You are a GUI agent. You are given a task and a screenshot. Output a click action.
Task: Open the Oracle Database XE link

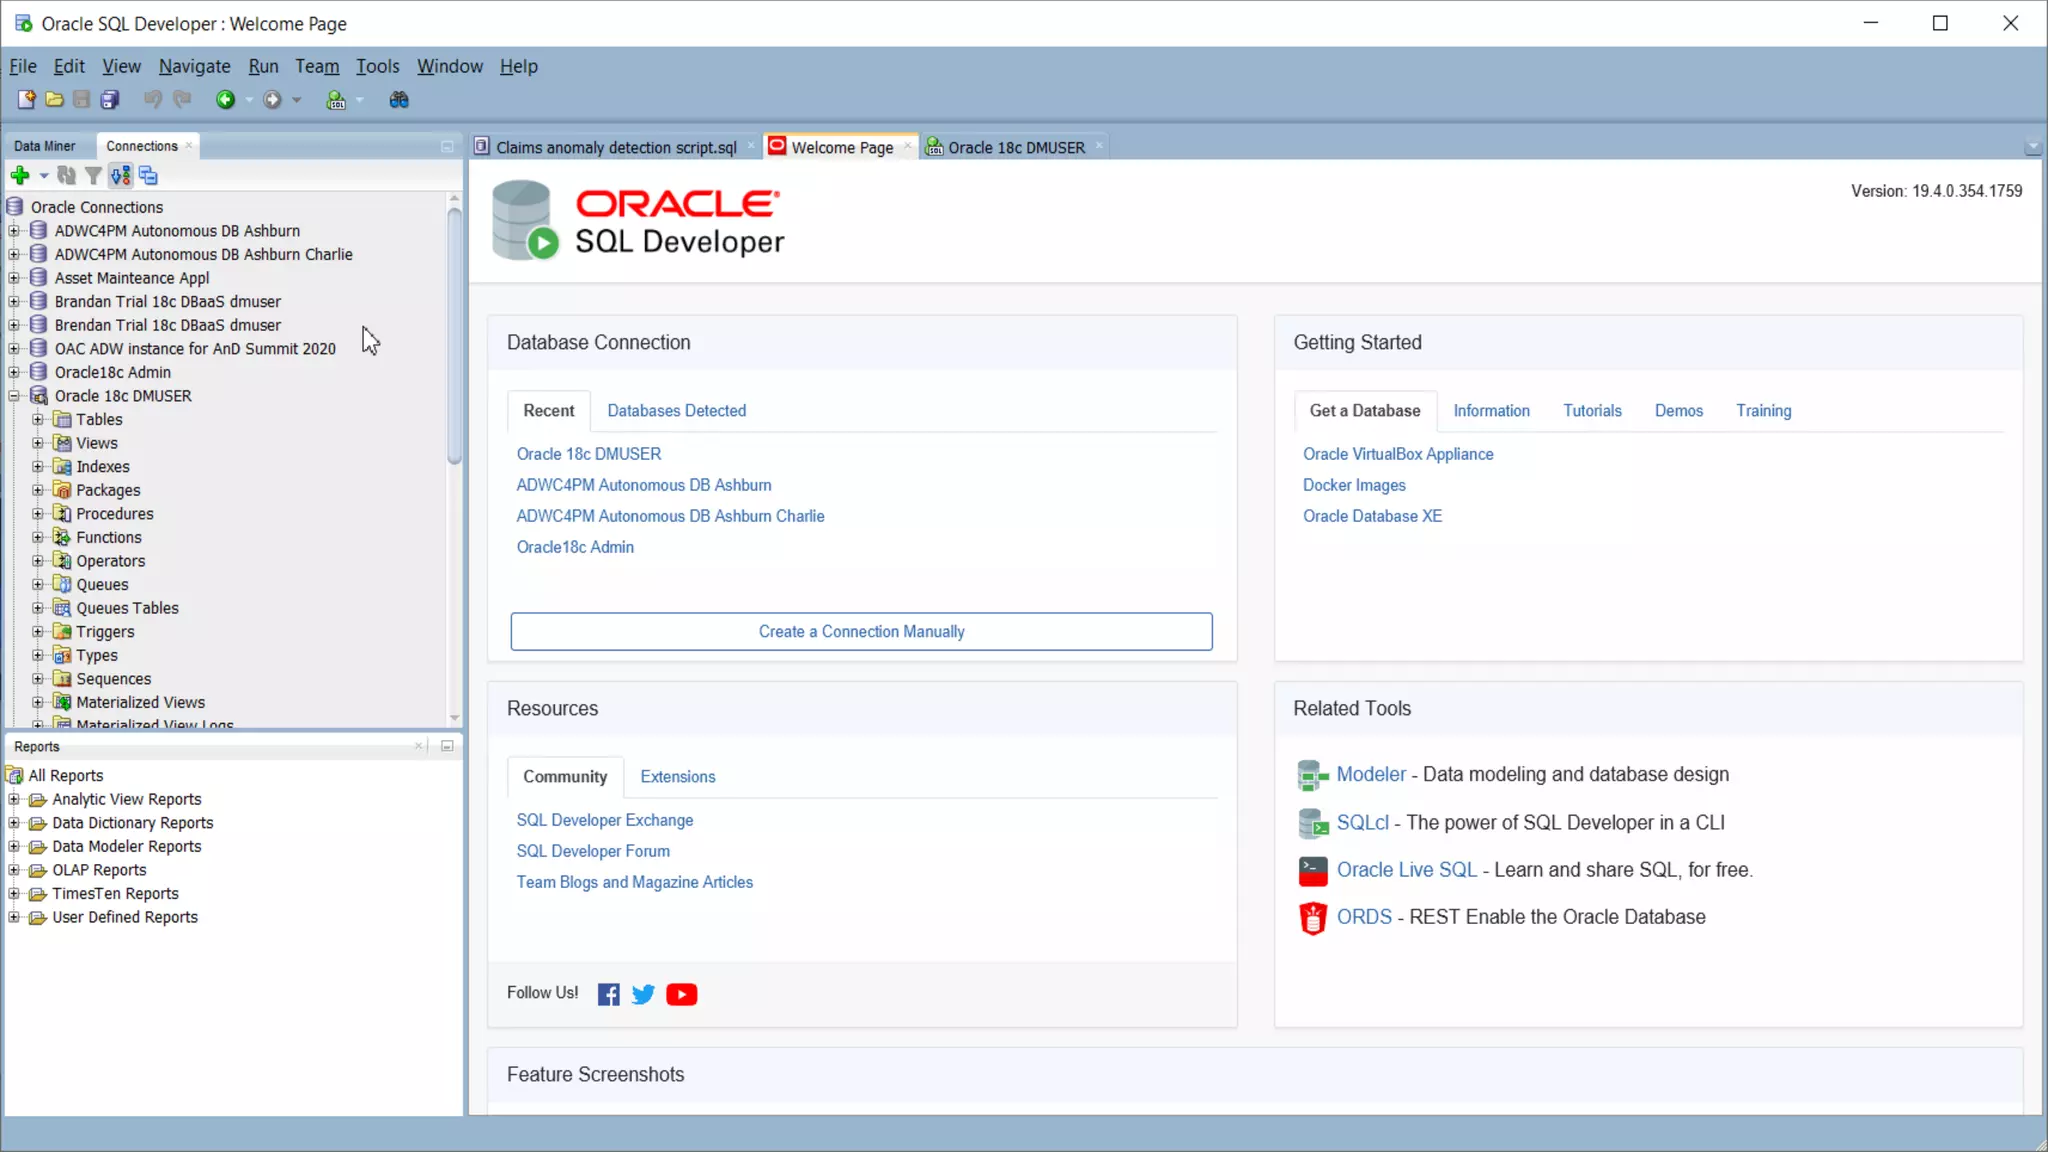click(x=1372, y=516)
